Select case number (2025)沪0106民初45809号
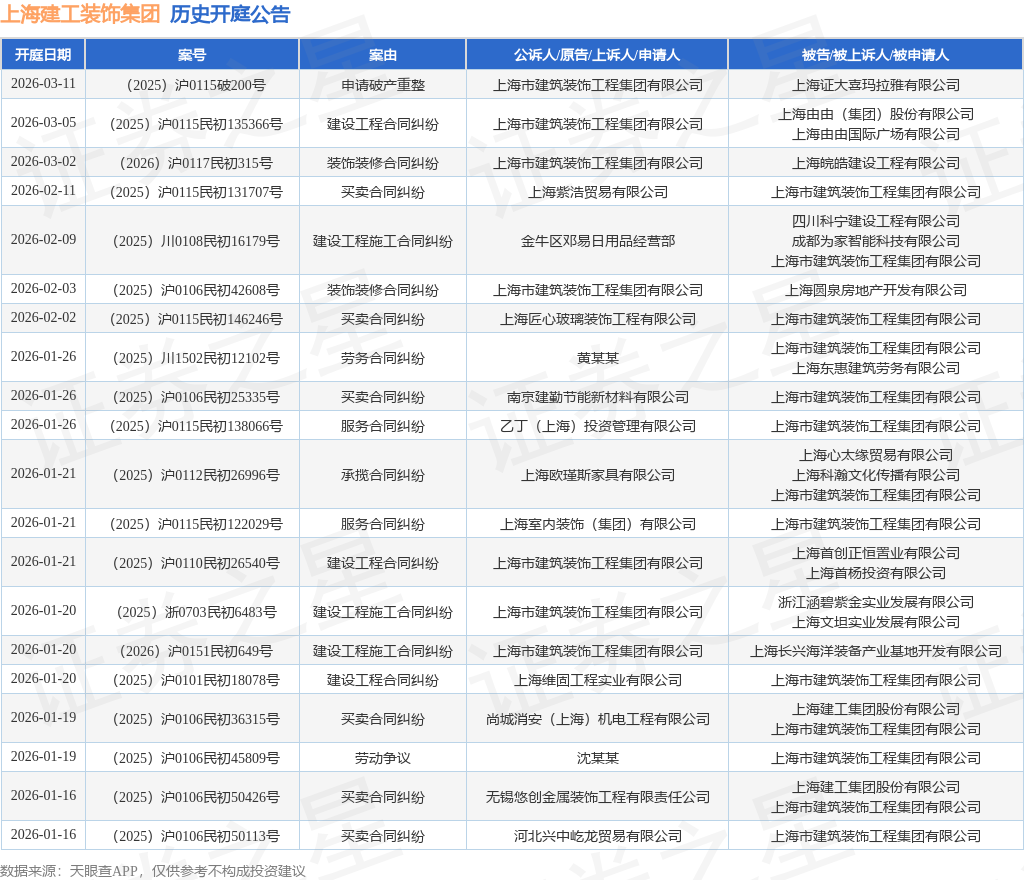Screen dimensions: 1024x880 point(196,758)
